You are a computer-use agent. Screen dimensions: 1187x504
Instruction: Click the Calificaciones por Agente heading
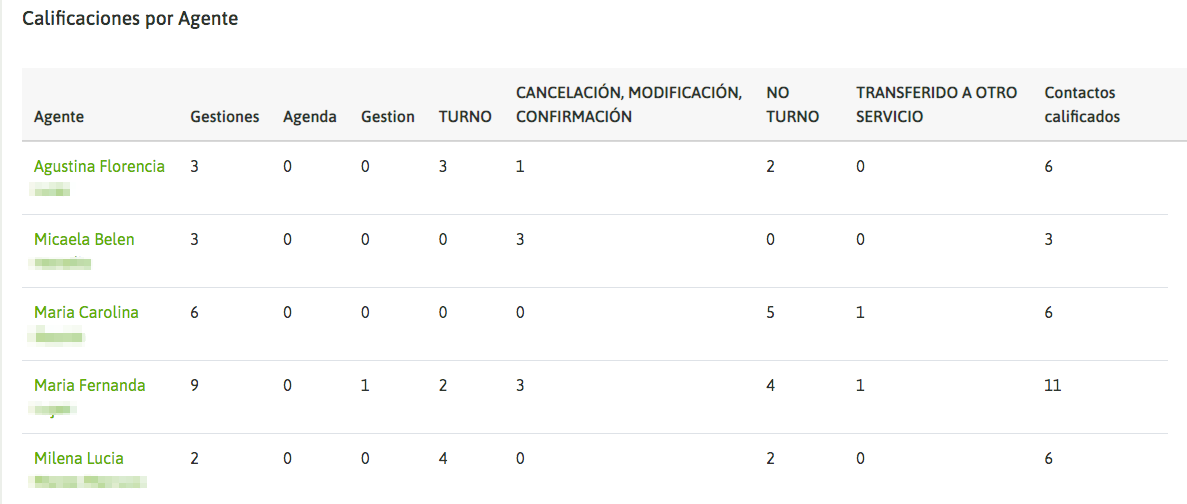pos(130,19)
